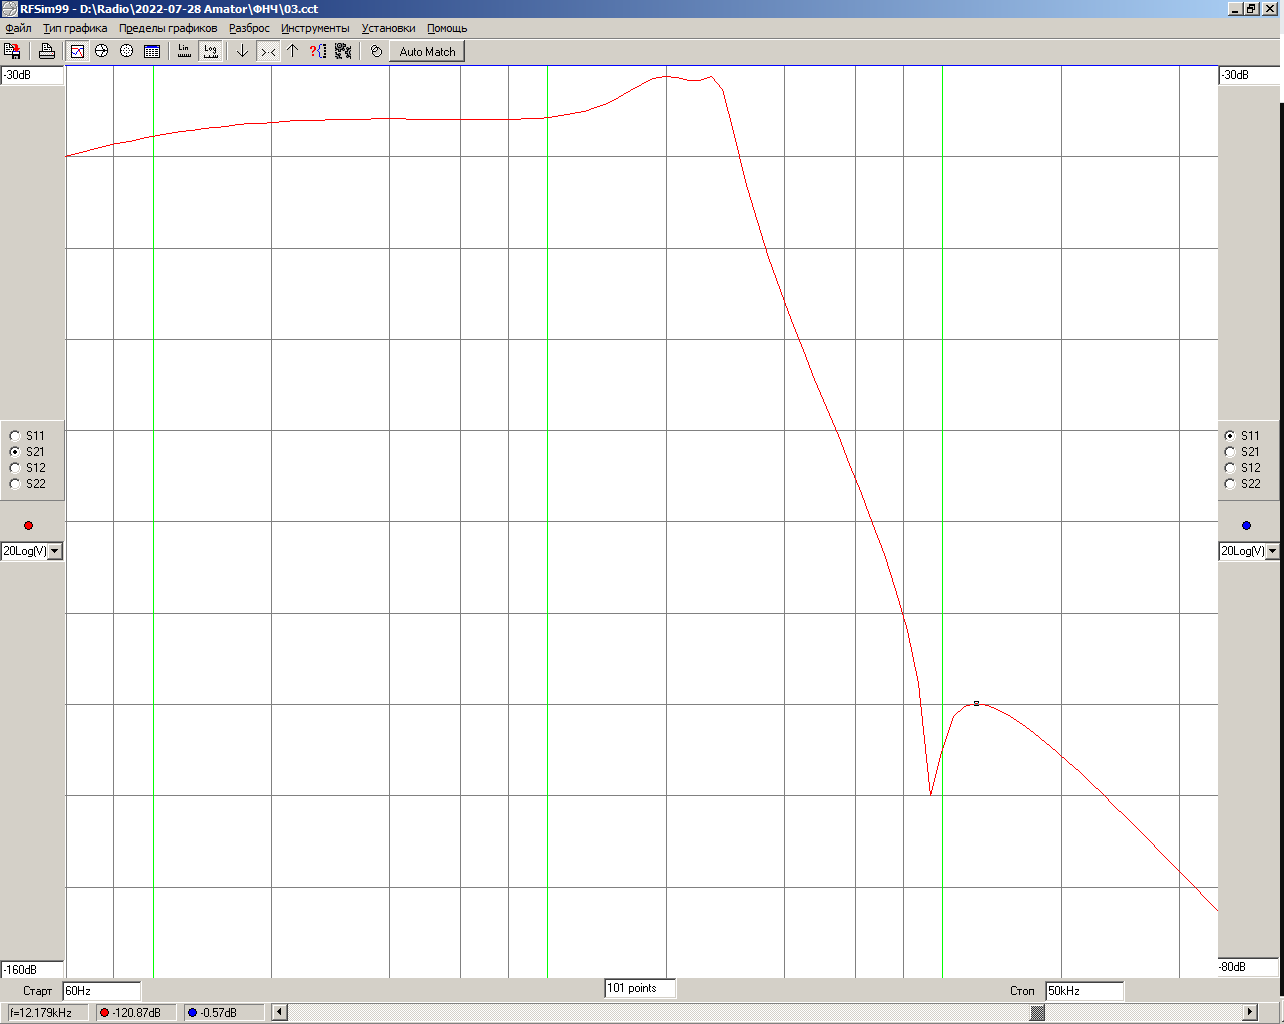Click the up arrow toolbar icon
1284x1024 pixels.
tap(292, 51)
